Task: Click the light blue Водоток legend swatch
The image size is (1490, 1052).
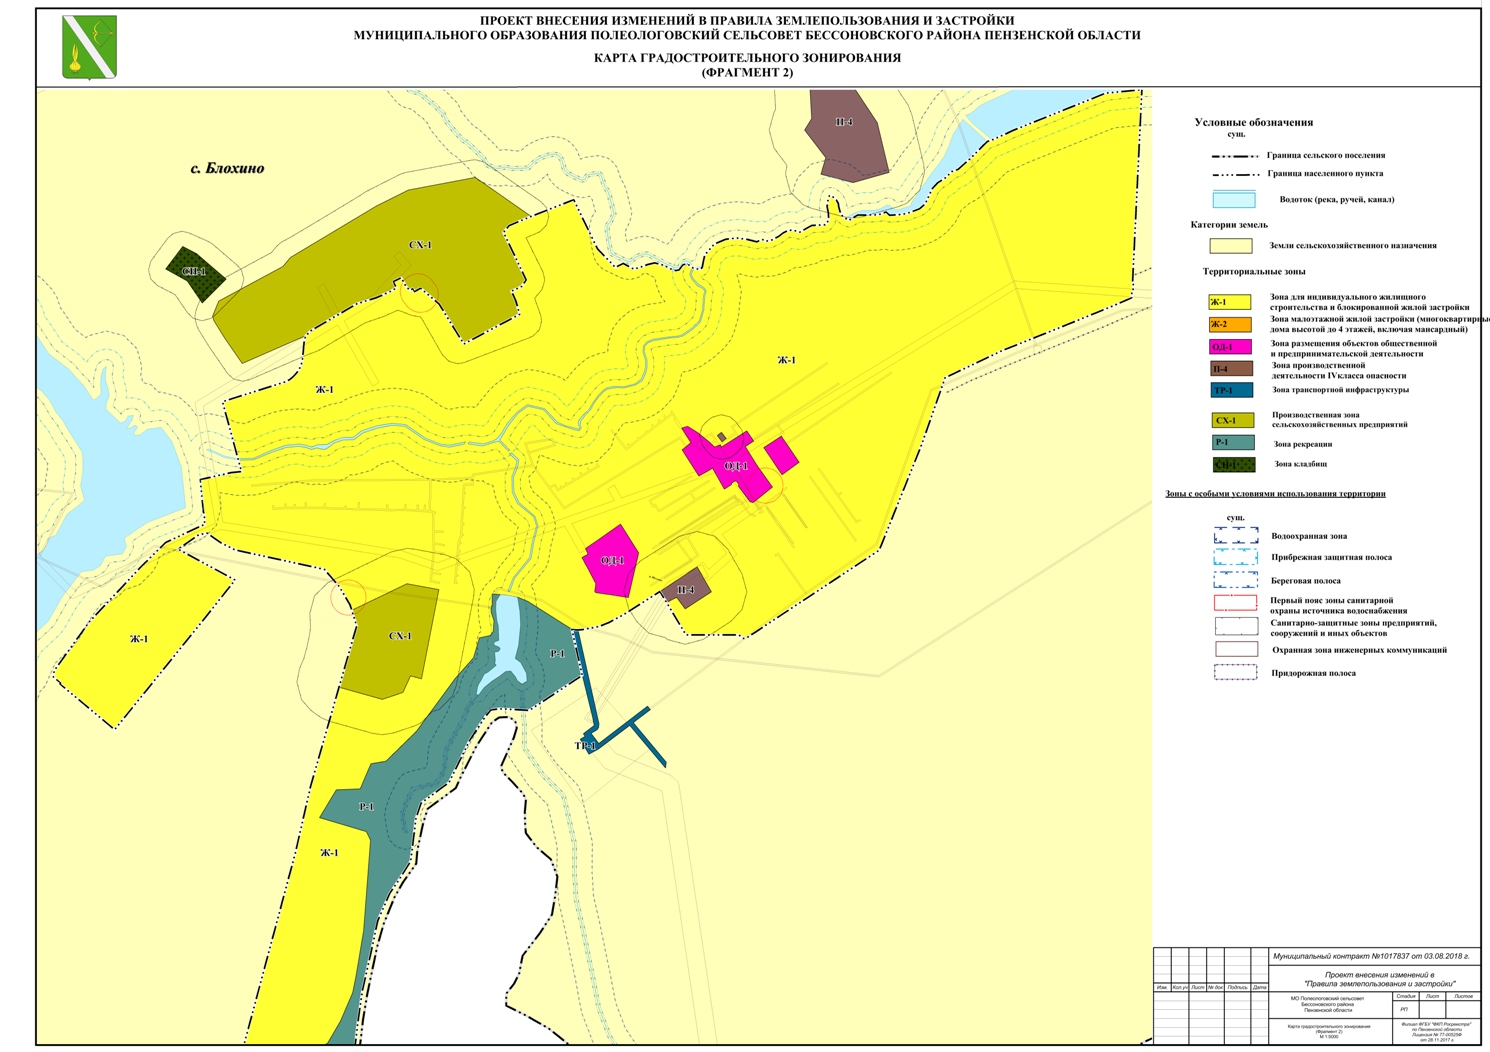Action: pos(1234,199)
